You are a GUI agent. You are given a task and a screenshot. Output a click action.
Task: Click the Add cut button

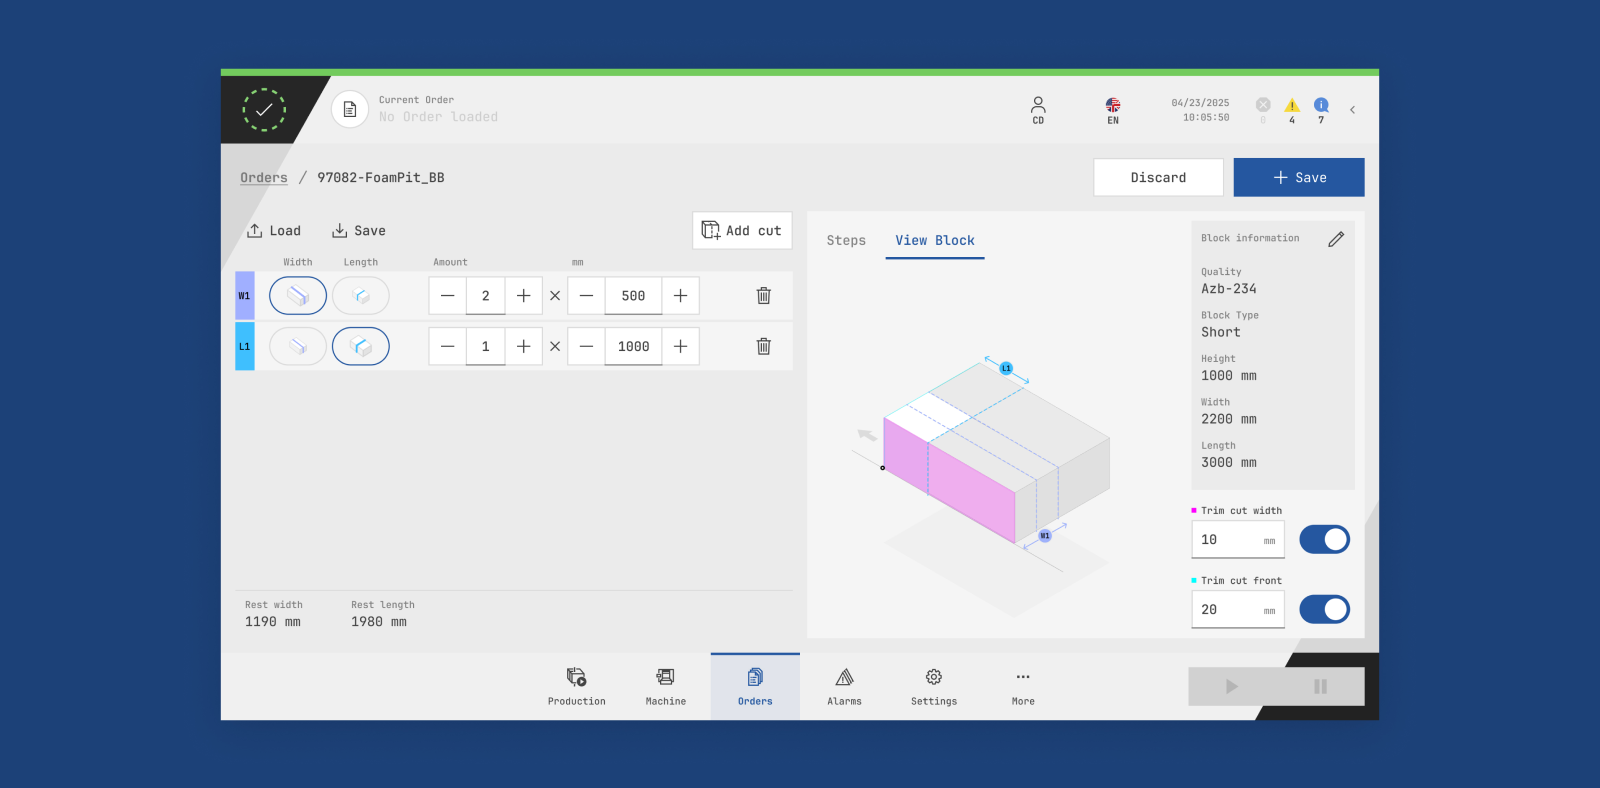point(742,231)
